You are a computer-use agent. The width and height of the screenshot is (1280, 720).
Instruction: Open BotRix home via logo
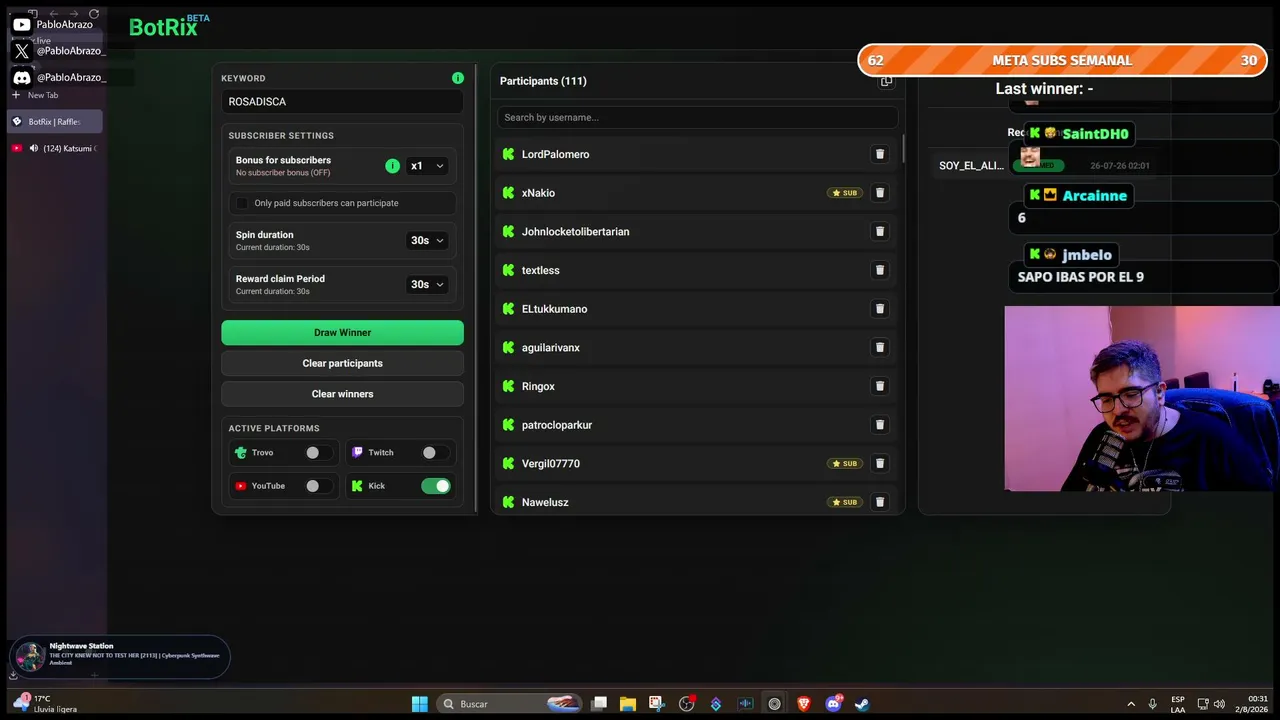pos(168,26)
